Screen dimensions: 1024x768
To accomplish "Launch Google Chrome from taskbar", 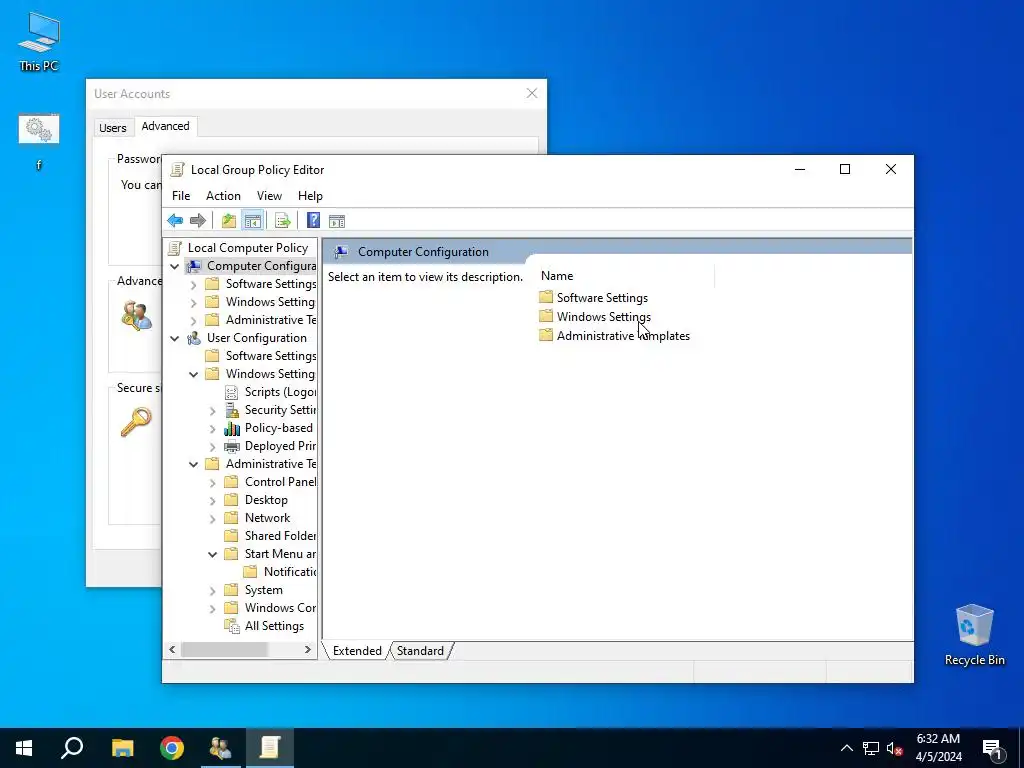I will point(172,748).
